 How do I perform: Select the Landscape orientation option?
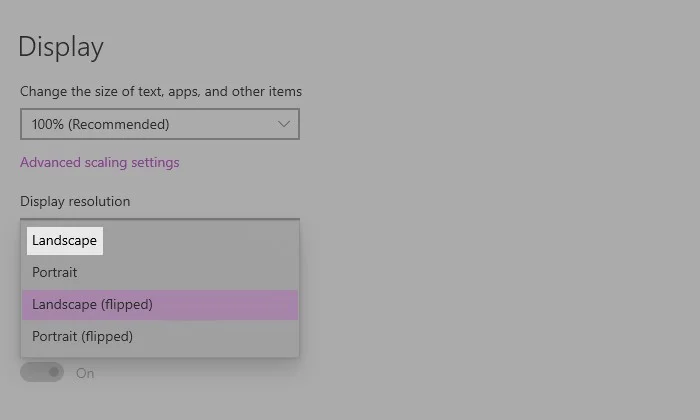160,241
